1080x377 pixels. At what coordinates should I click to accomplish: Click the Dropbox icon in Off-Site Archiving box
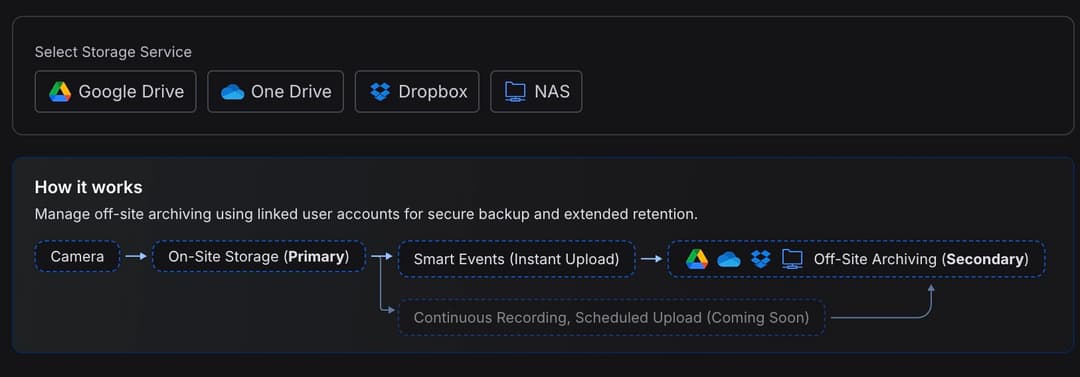point(760,259)
